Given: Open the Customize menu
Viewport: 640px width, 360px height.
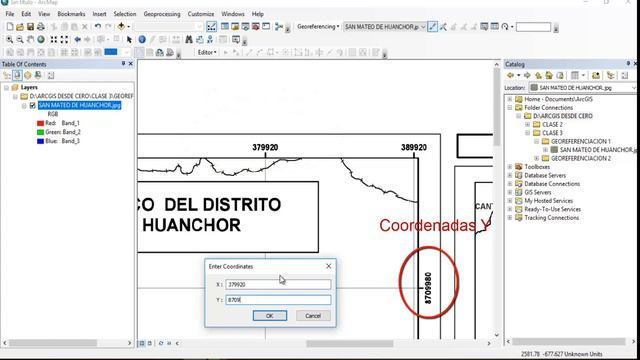Looking at the screenshot, I should pos(201,14).
